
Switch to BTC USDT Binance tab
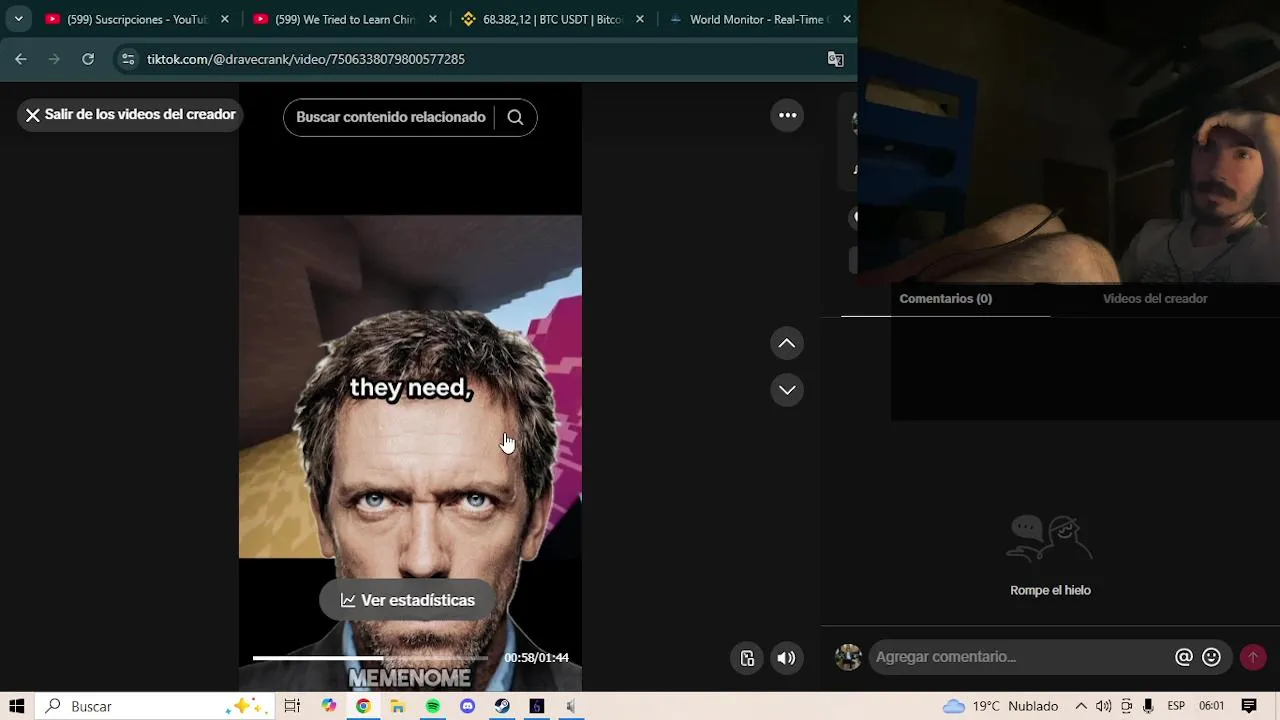point(542,19)
